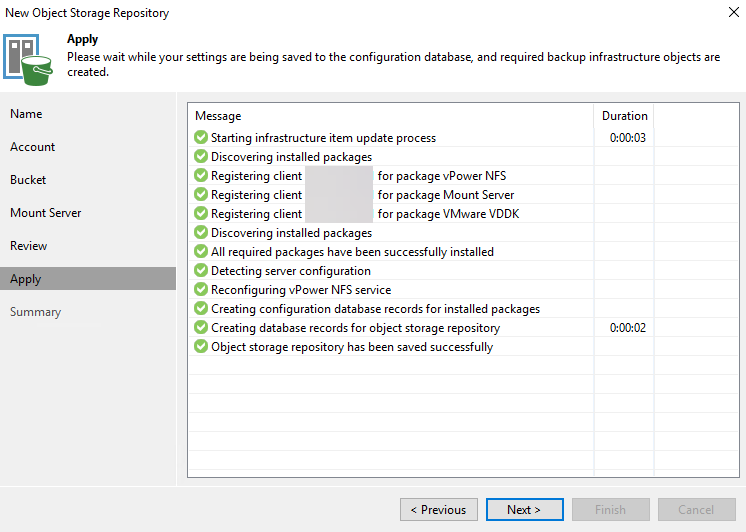Click green check beside Starting infrastructure item update
The image size is (746, 532).
pyautogui.click(x=201, y=138)
